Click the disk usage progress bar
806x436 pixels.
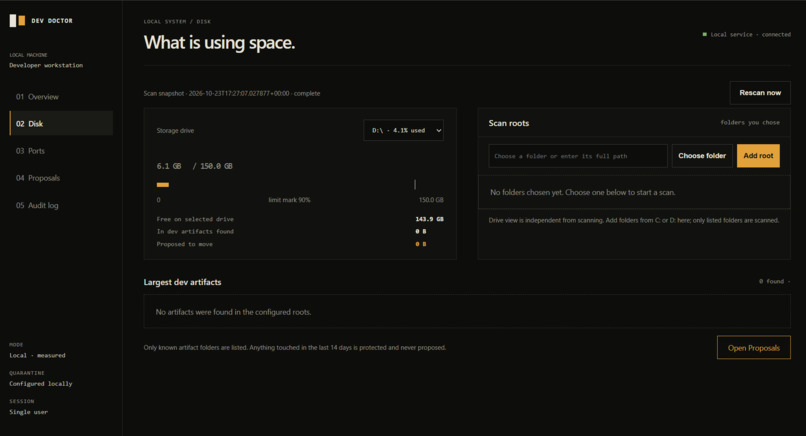pyautogui.click(x=300, y=185)
